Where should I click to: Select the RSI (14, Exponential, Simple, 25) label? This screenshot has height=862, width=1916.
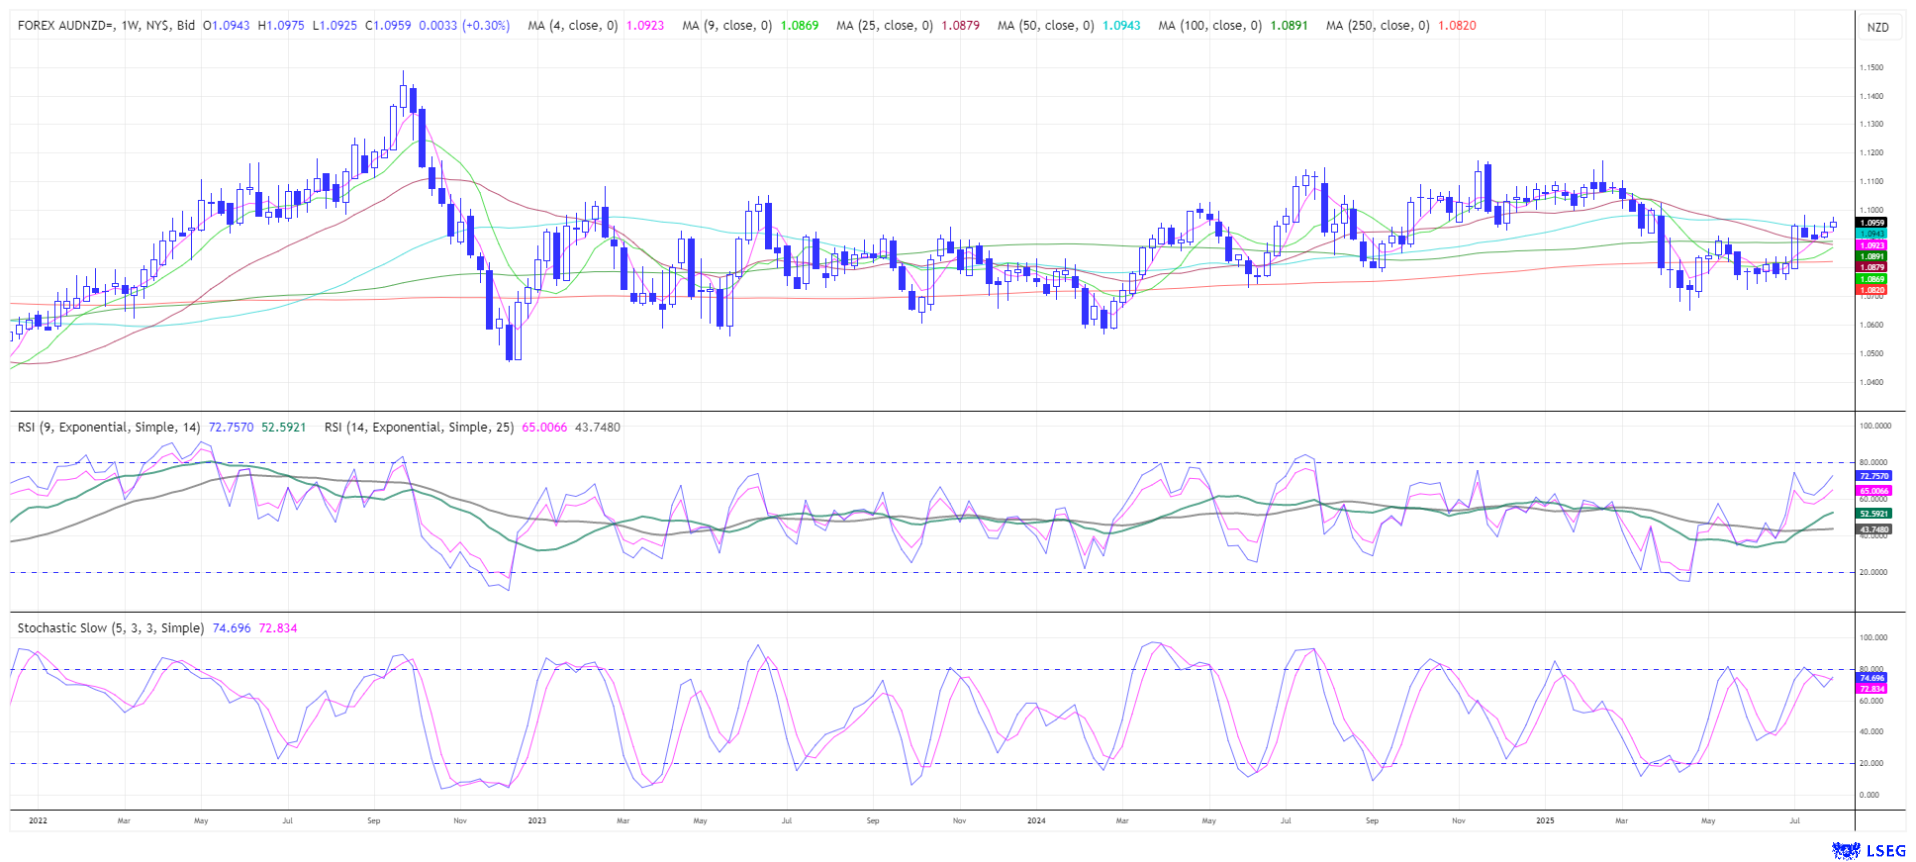tap(419, 427)
